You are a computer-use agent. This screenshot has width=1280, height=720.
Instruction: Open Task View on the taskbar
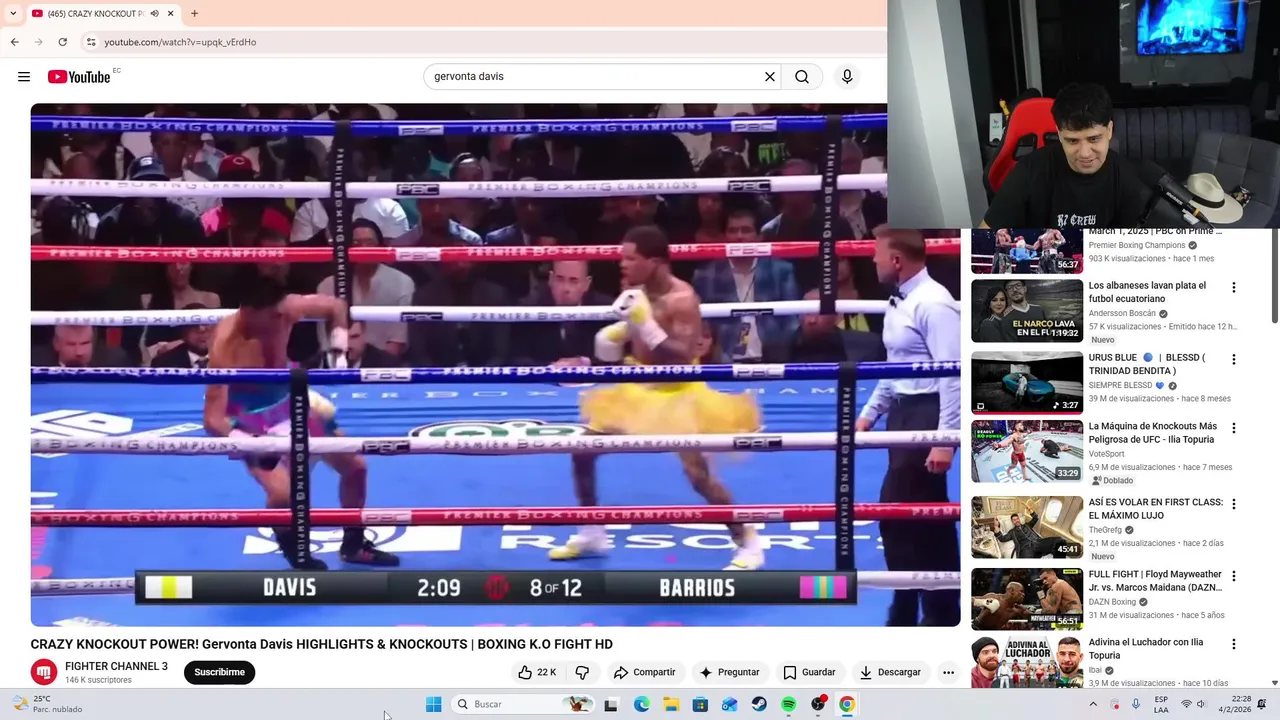pos(611,704)
